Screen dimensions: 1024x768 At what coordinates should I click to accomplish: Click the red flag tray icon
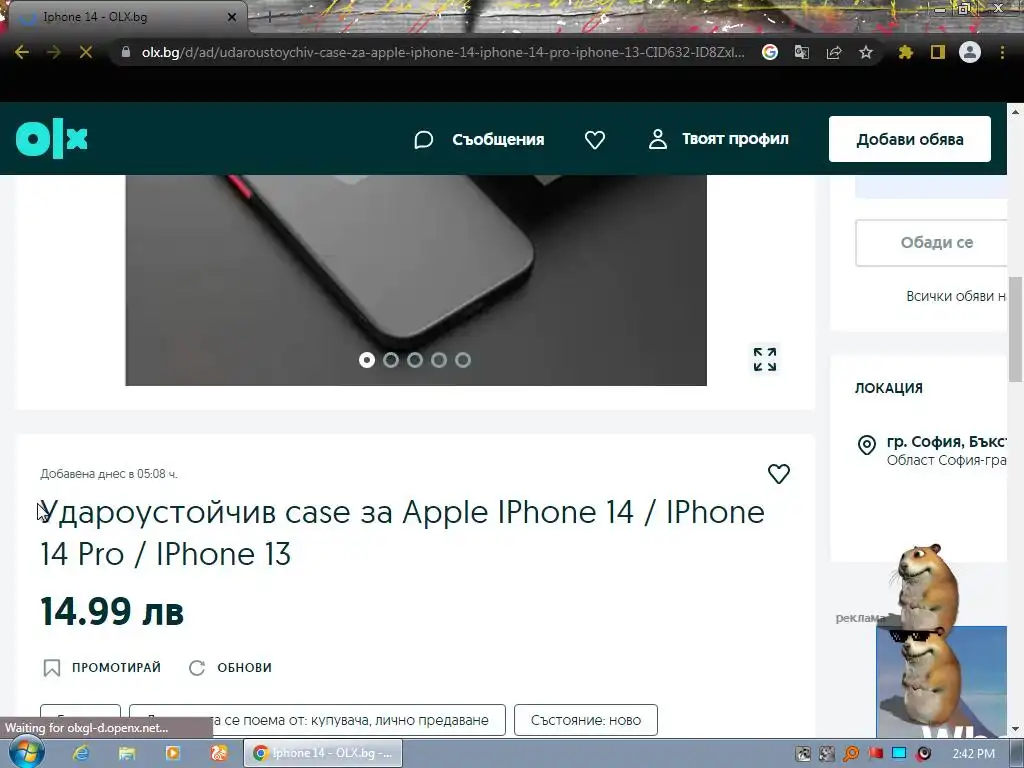tap(875, 754)
